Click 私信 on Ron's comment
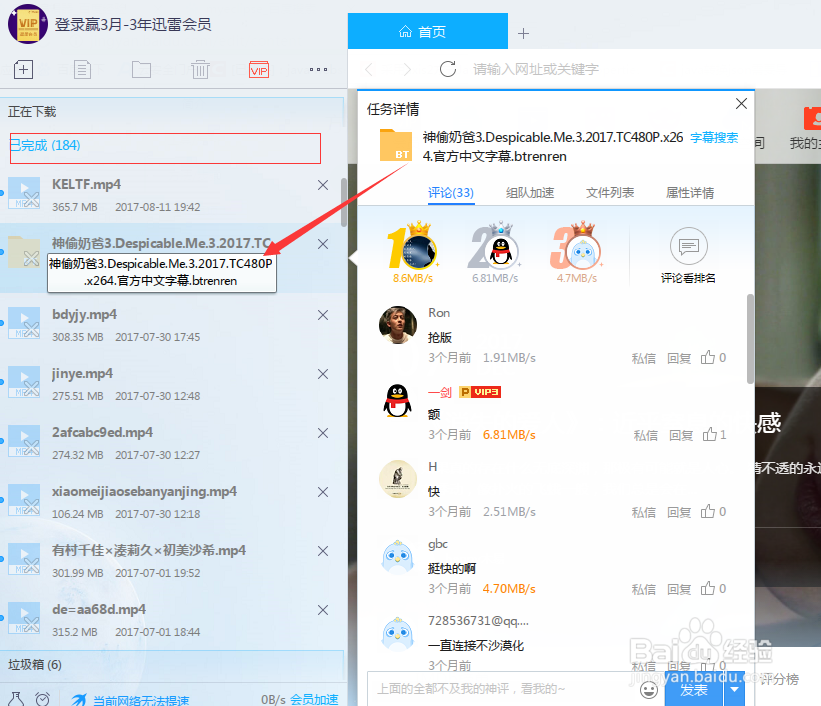Image resolution: width=821 pixels, height=706 pixels. (x=644, y=358)
